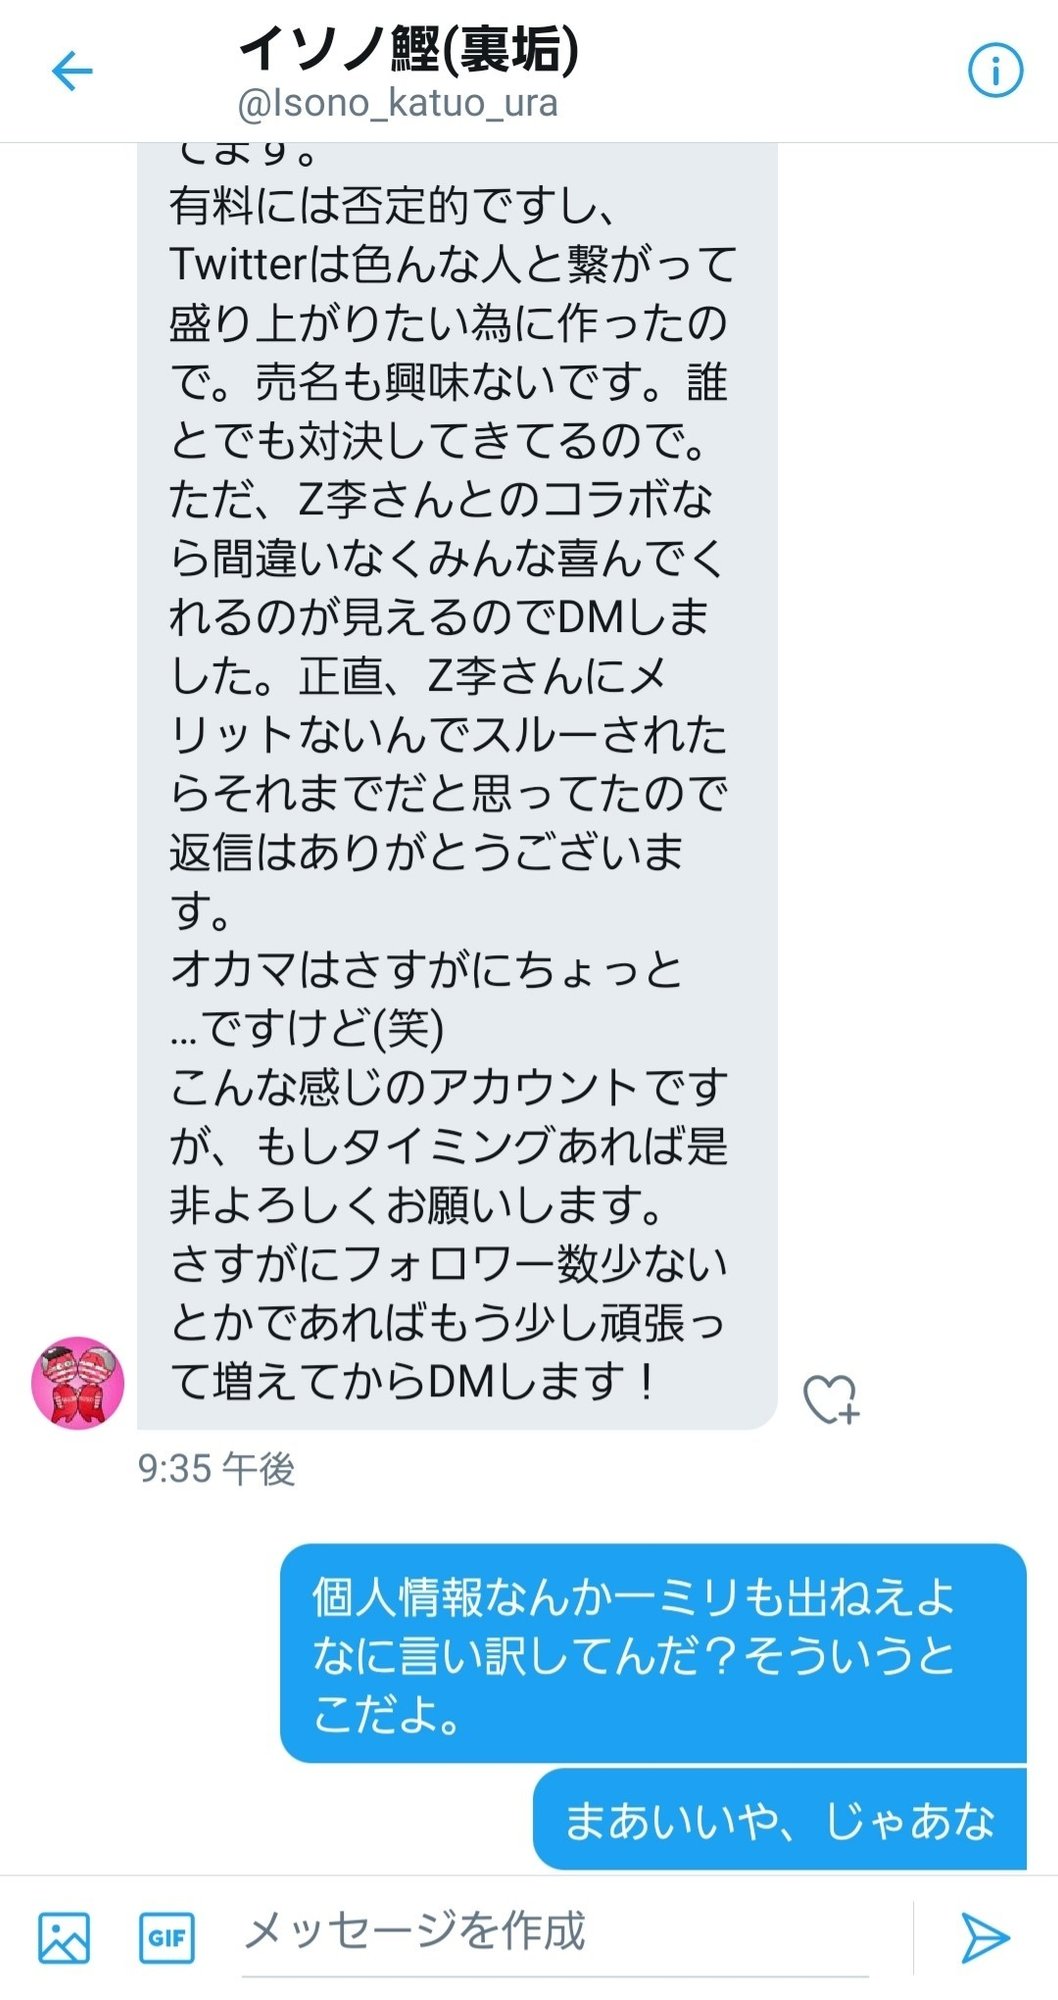Select the sent bubble starting 個人情報なんか

pos(653,1654)
